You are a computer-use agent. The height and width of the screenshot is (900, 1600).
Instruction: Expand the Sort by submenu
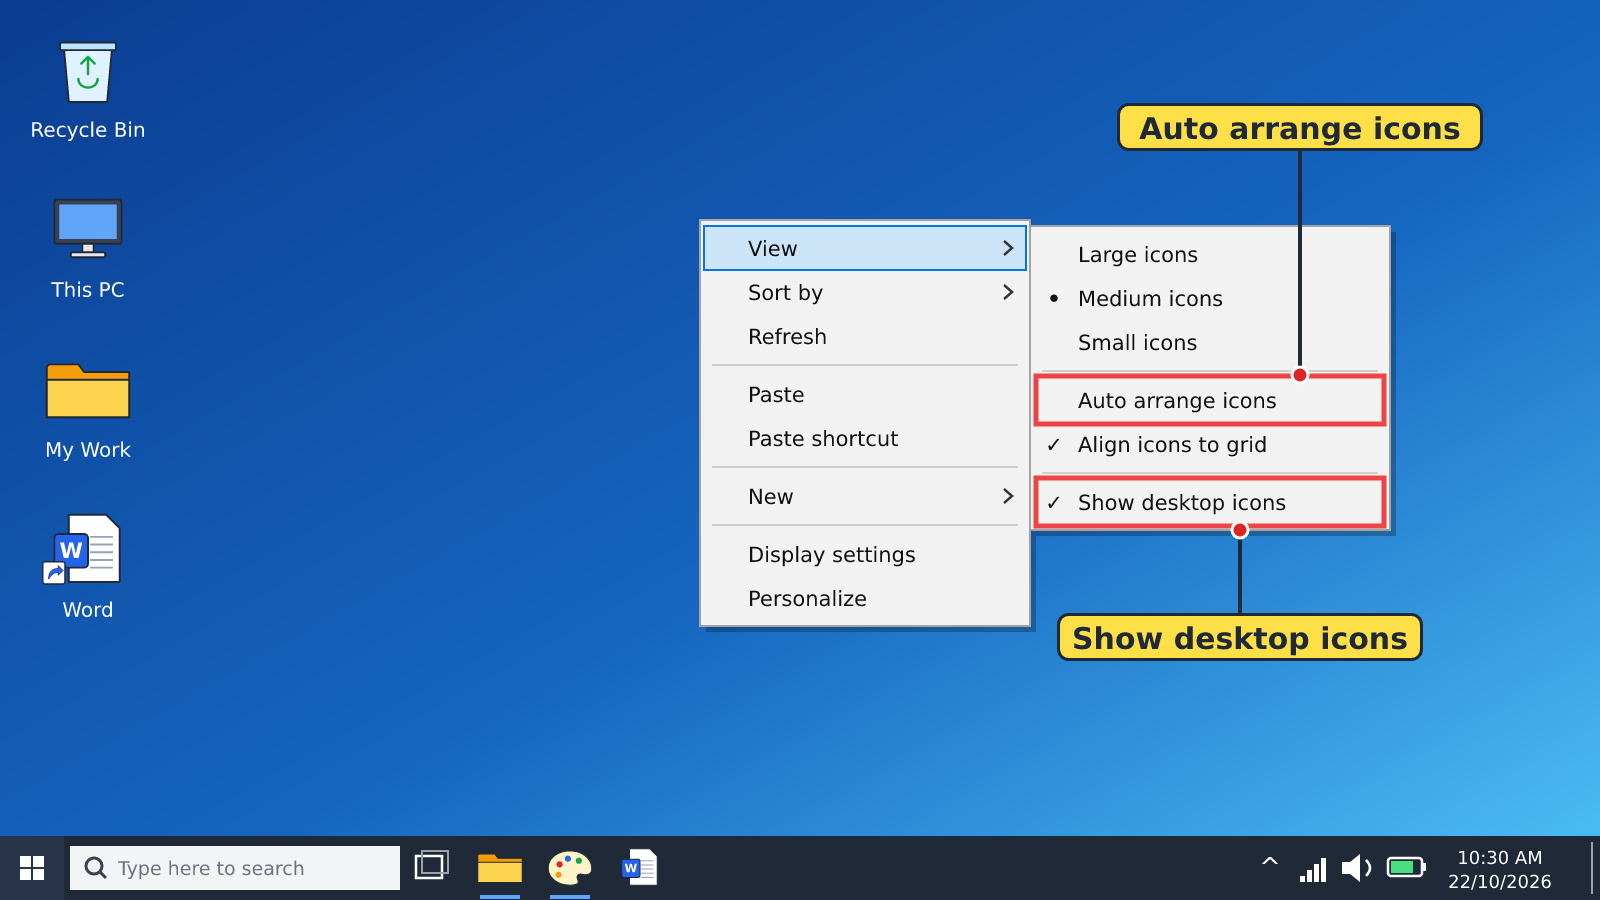coord(865,292)
